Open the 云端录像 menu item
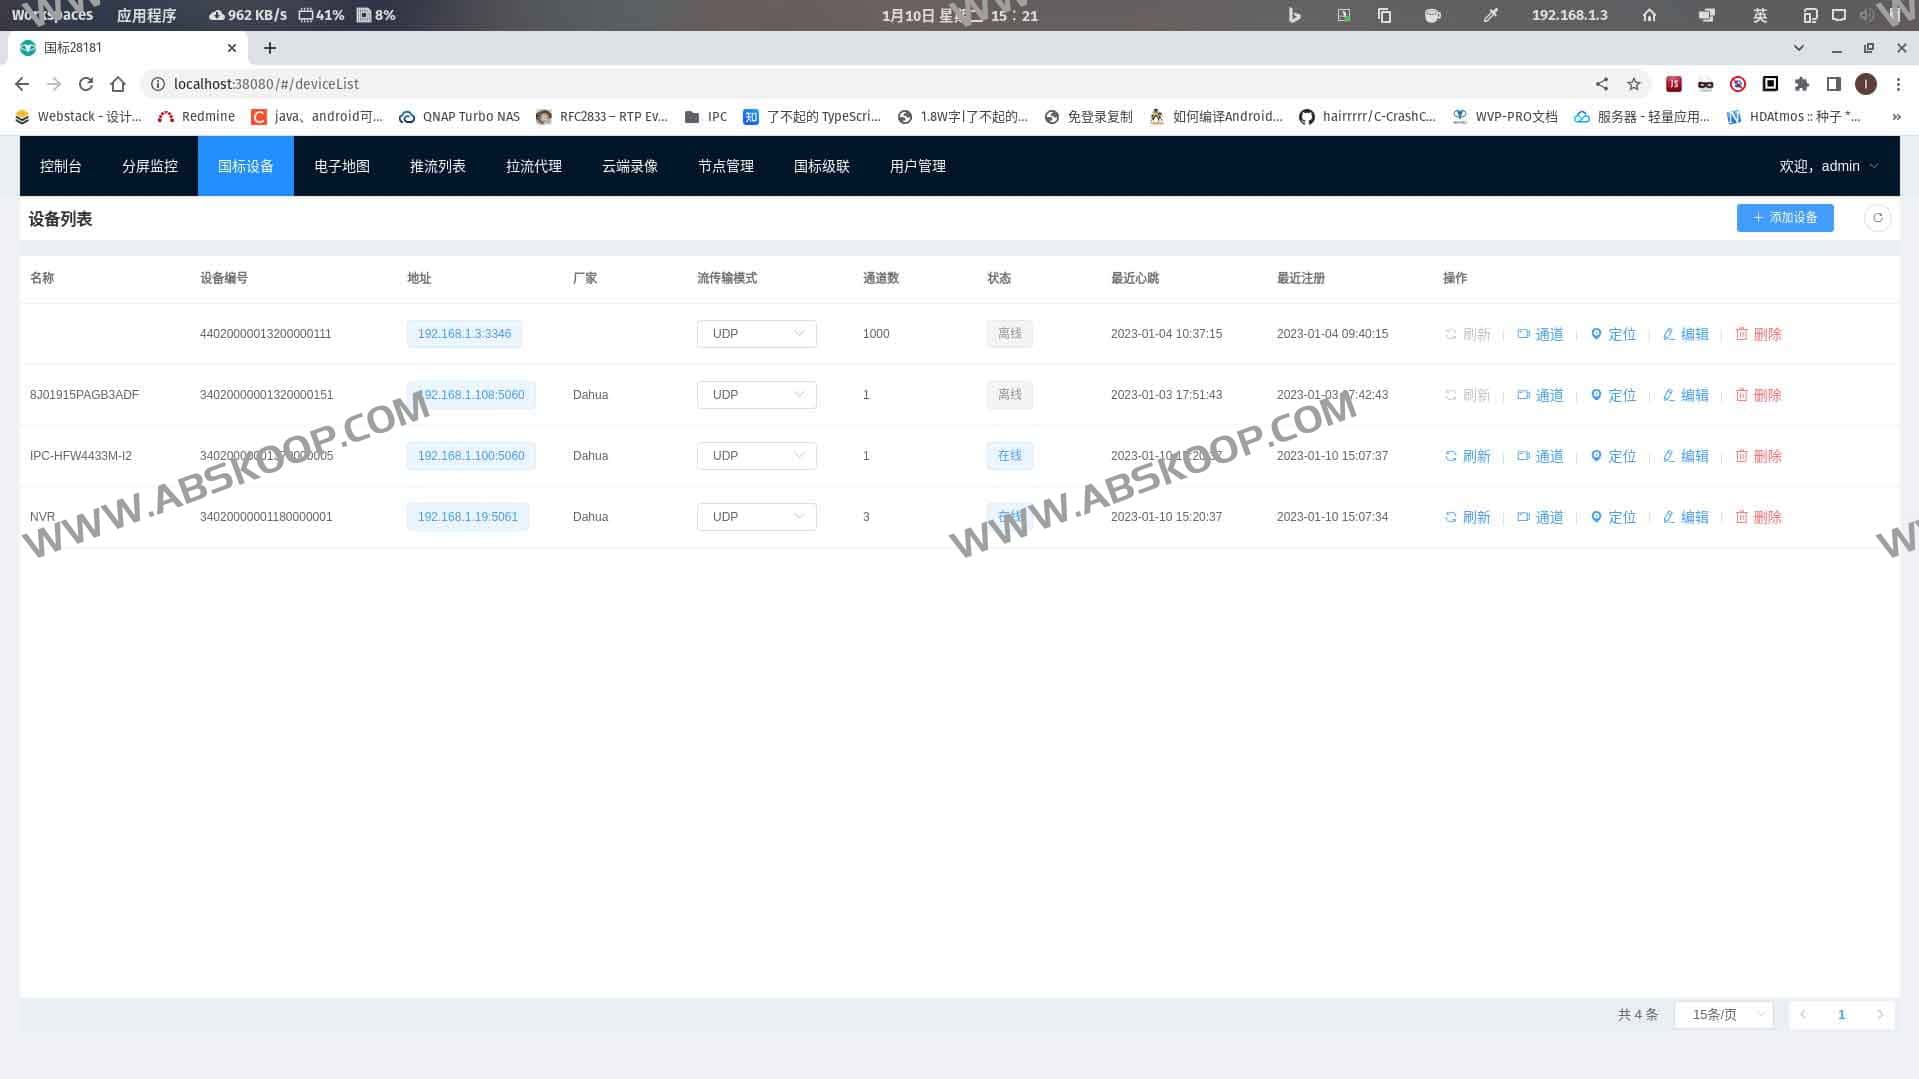1919x1079 pixels. (x=630, y=166)
